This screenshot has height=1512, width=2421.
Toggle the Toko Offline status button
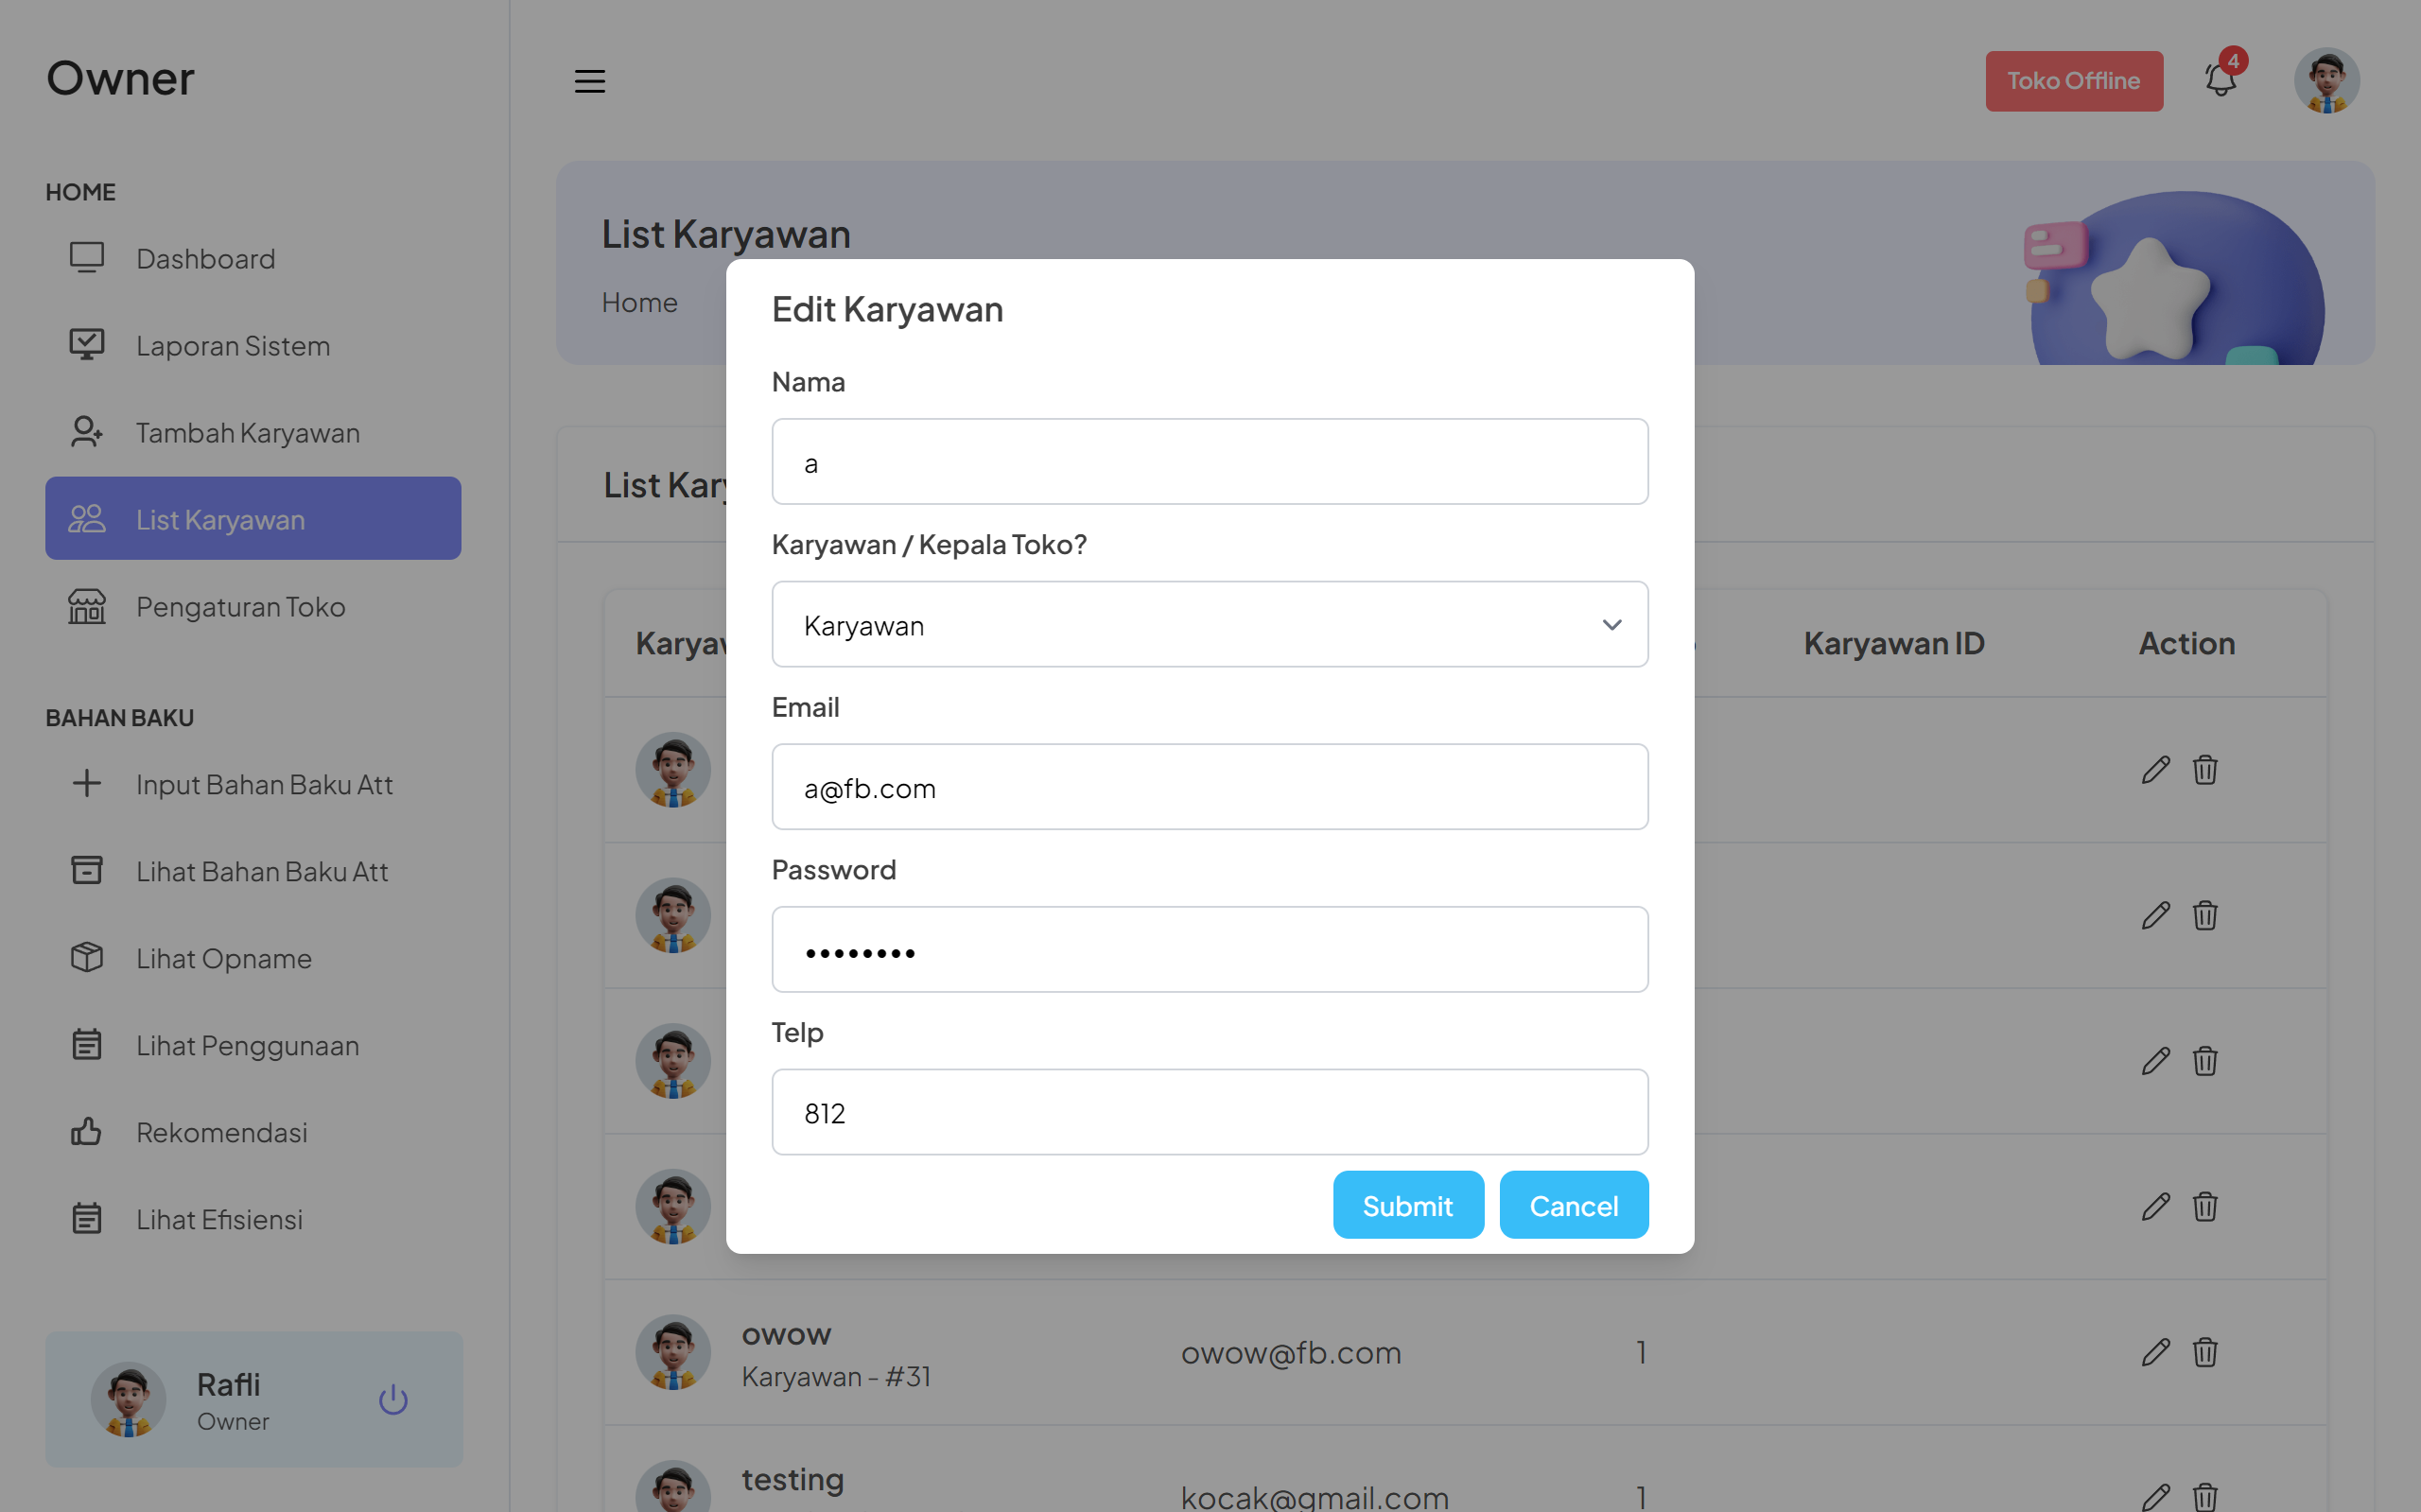click(2073, 80)
